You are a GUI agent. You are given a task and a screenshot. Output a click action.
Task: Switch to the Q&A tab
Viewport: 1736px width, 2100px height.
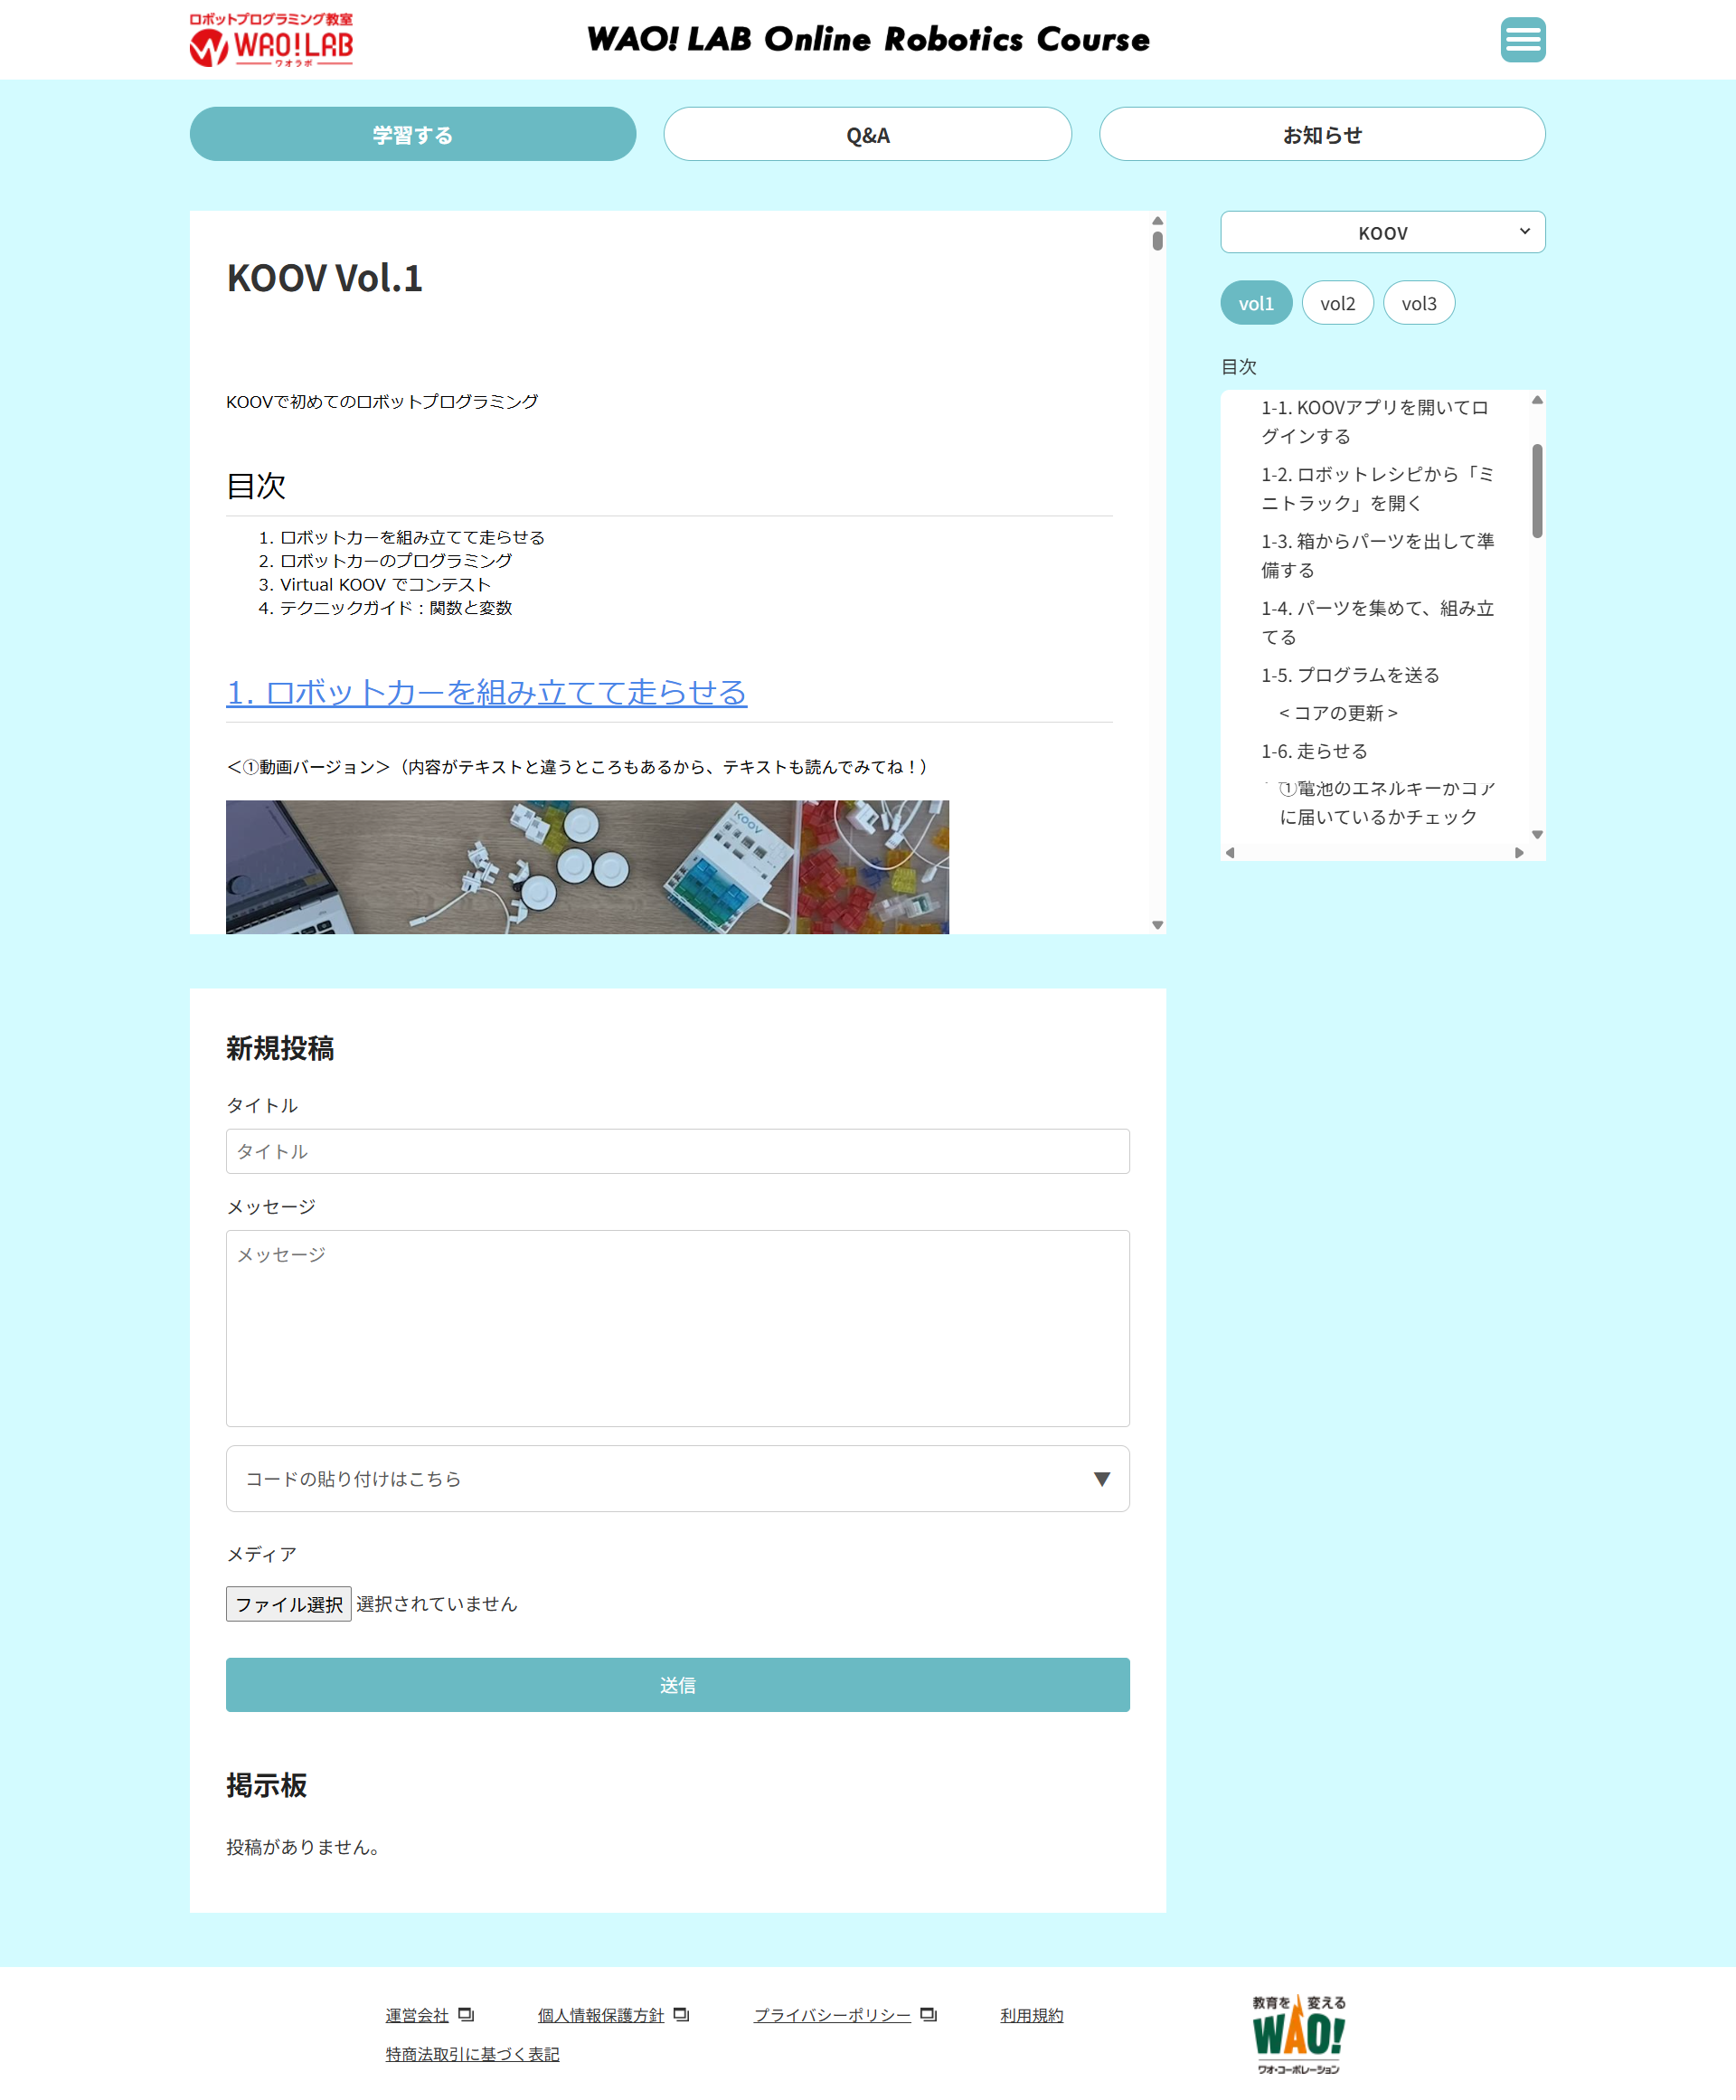click(867, 134)
